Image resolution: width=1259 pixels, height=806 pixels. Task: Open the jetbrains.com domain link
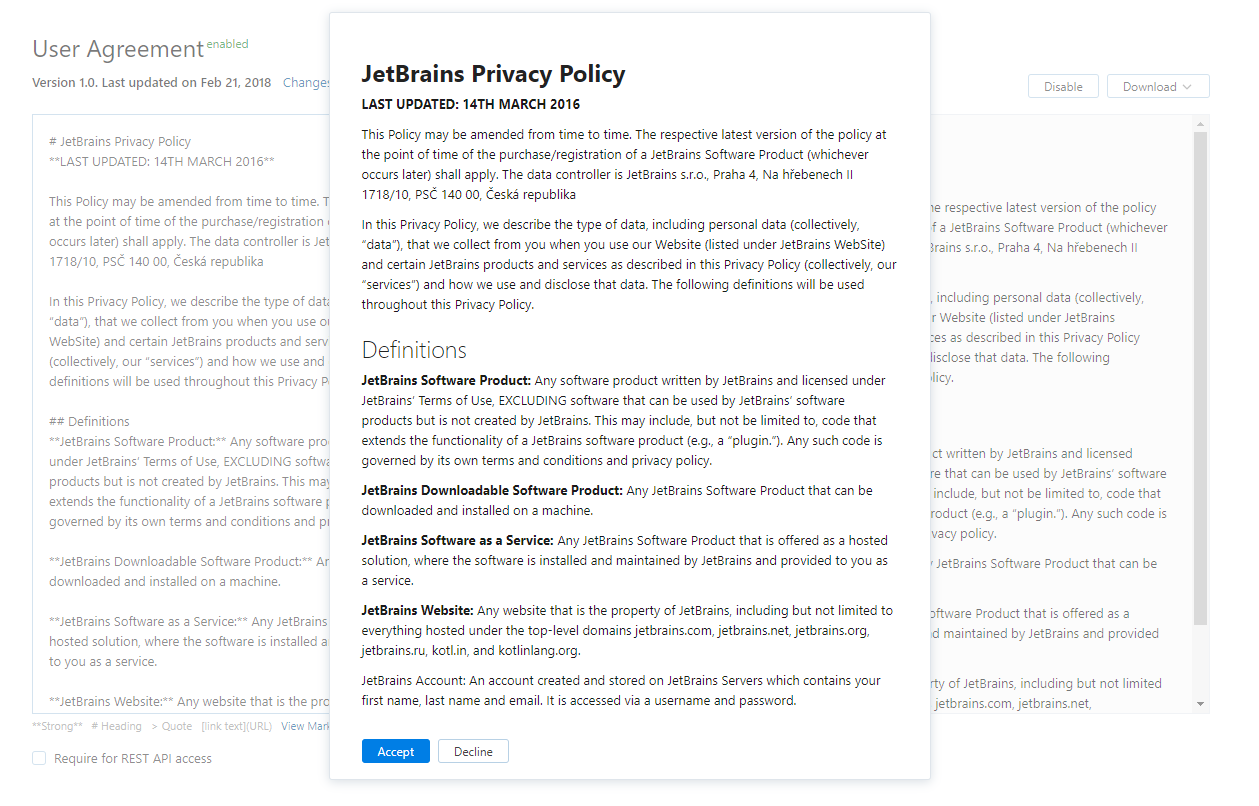673,630
